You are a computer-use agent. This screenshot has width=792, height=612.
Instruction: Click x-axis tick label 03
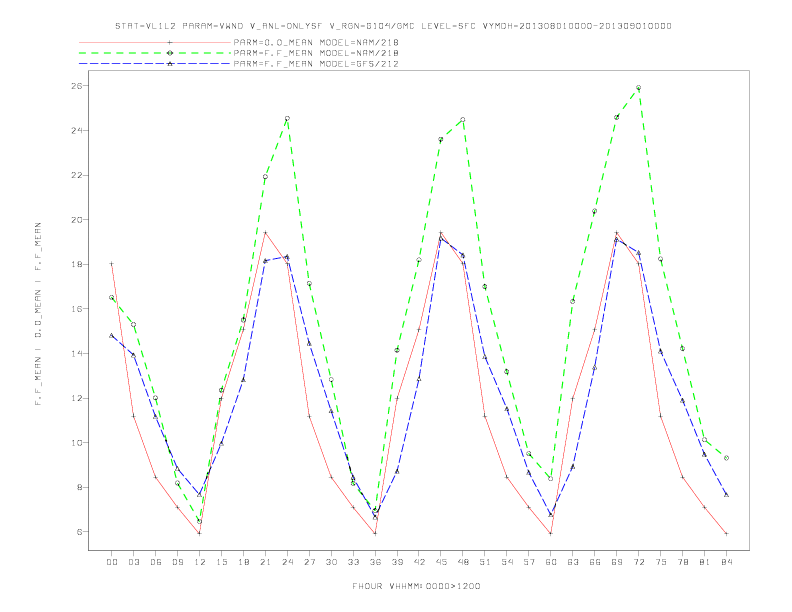(x=133, y=562)
